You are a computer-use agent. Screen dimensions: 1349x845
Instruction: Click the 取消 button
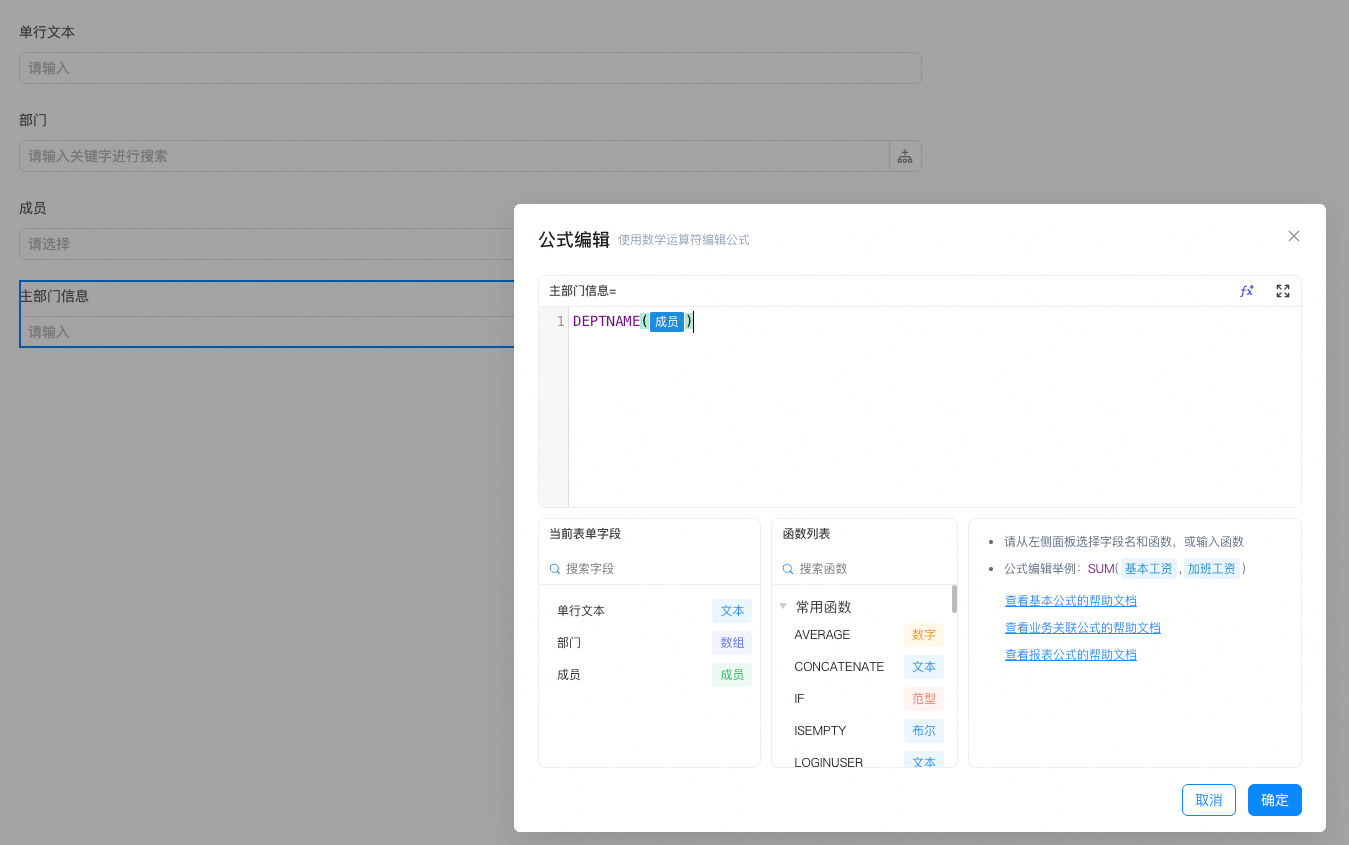pyautogui.click(x=1208, y=800)
